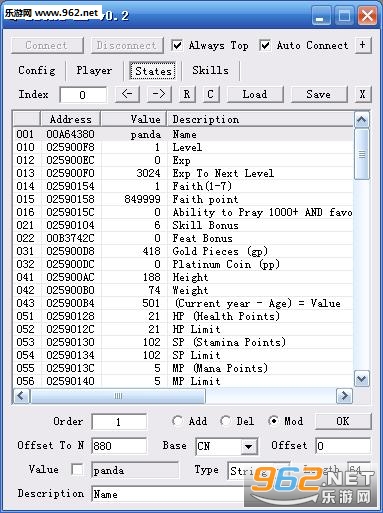Select the Faith point row
This screenshot has width=383, height=513.
183,199
